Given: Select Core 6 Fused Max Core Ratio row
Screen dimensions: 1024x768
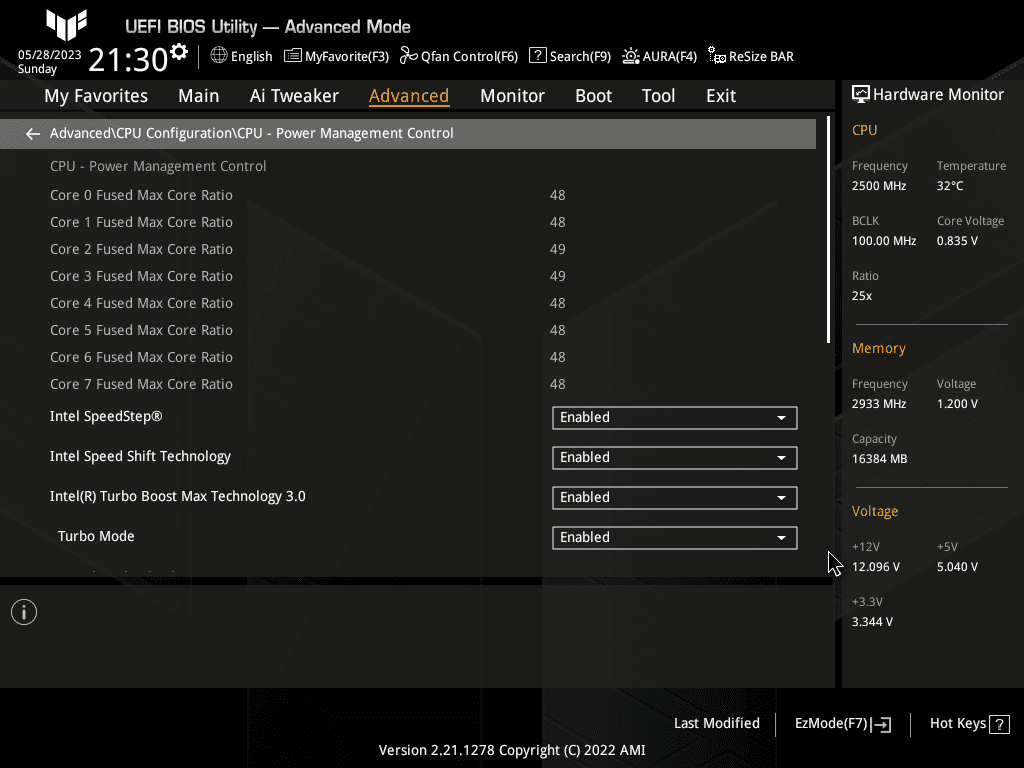Looking at the screenshot, I should click(408, 357).
